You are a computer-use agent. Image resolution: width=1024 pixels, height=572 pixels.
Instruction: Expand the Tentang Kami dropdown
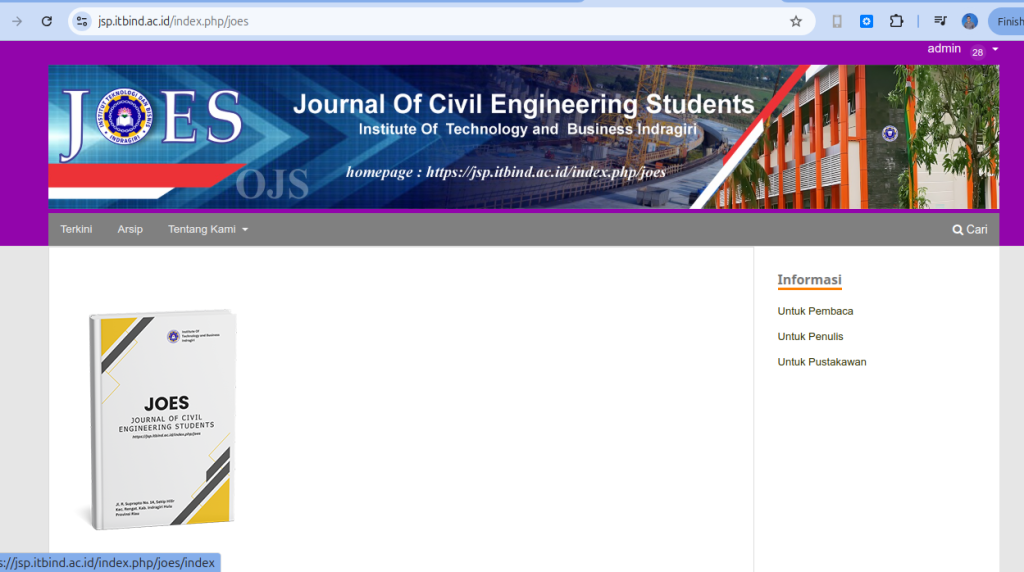[208, 229]
